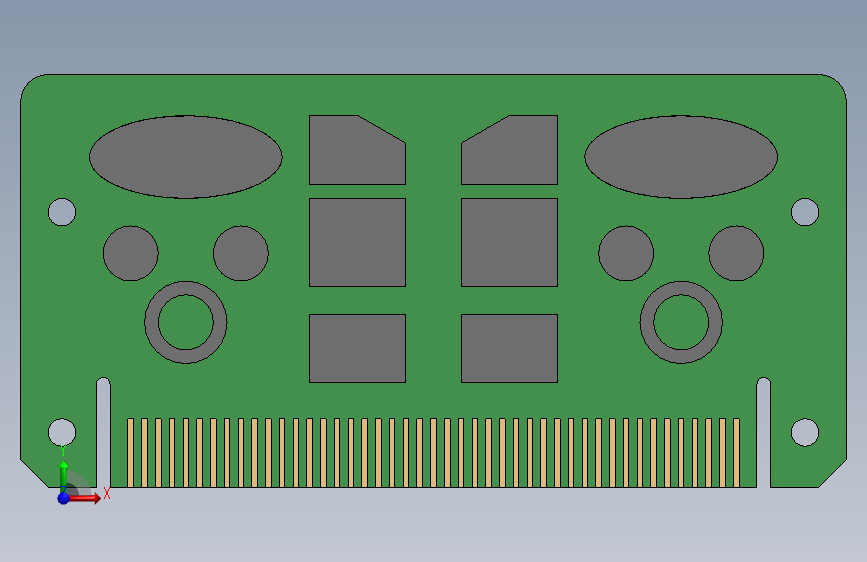
Task: Select the lower-left mounting hole above the triad
Action: 62,432
